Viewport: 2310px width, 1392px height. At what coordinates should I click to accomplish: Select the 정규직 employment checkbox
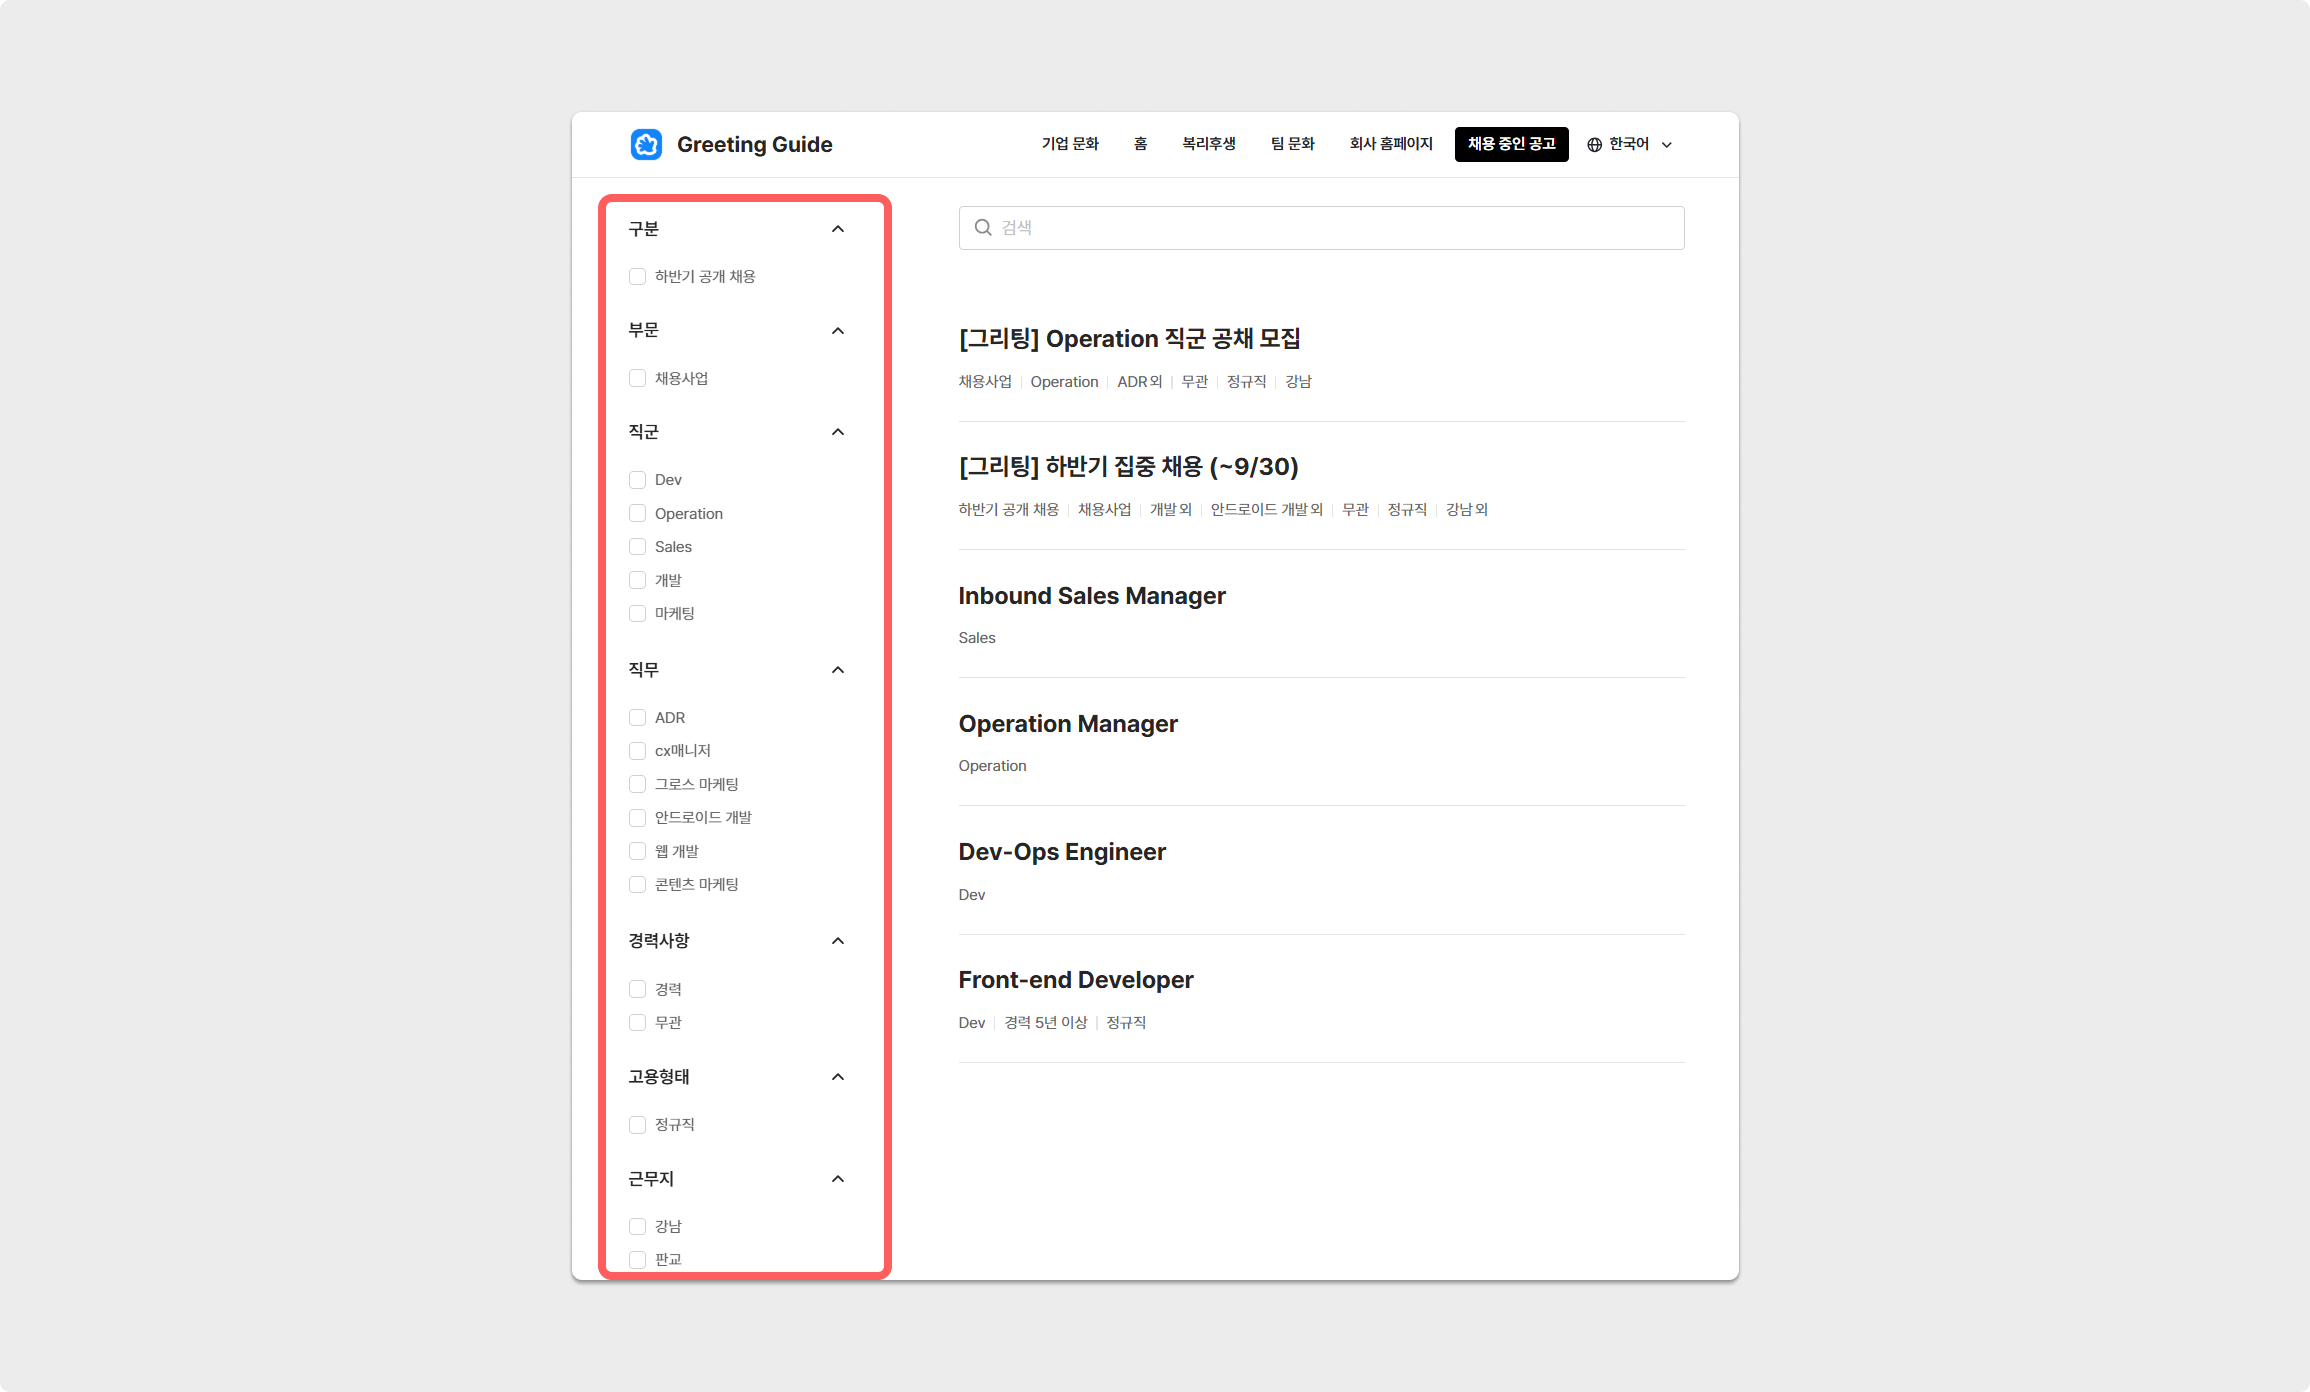click(637, 1125)
